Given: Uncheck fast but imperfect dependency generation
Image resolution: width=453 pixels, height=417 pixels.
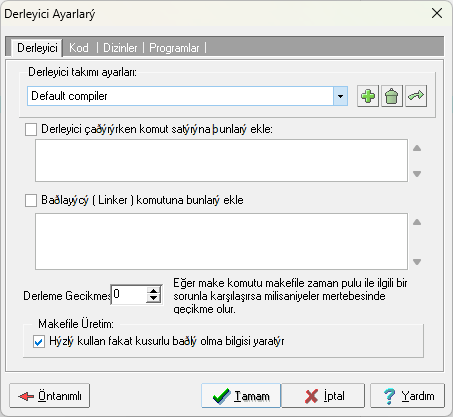Looking at the screenshot, I should tap(39, 342).
